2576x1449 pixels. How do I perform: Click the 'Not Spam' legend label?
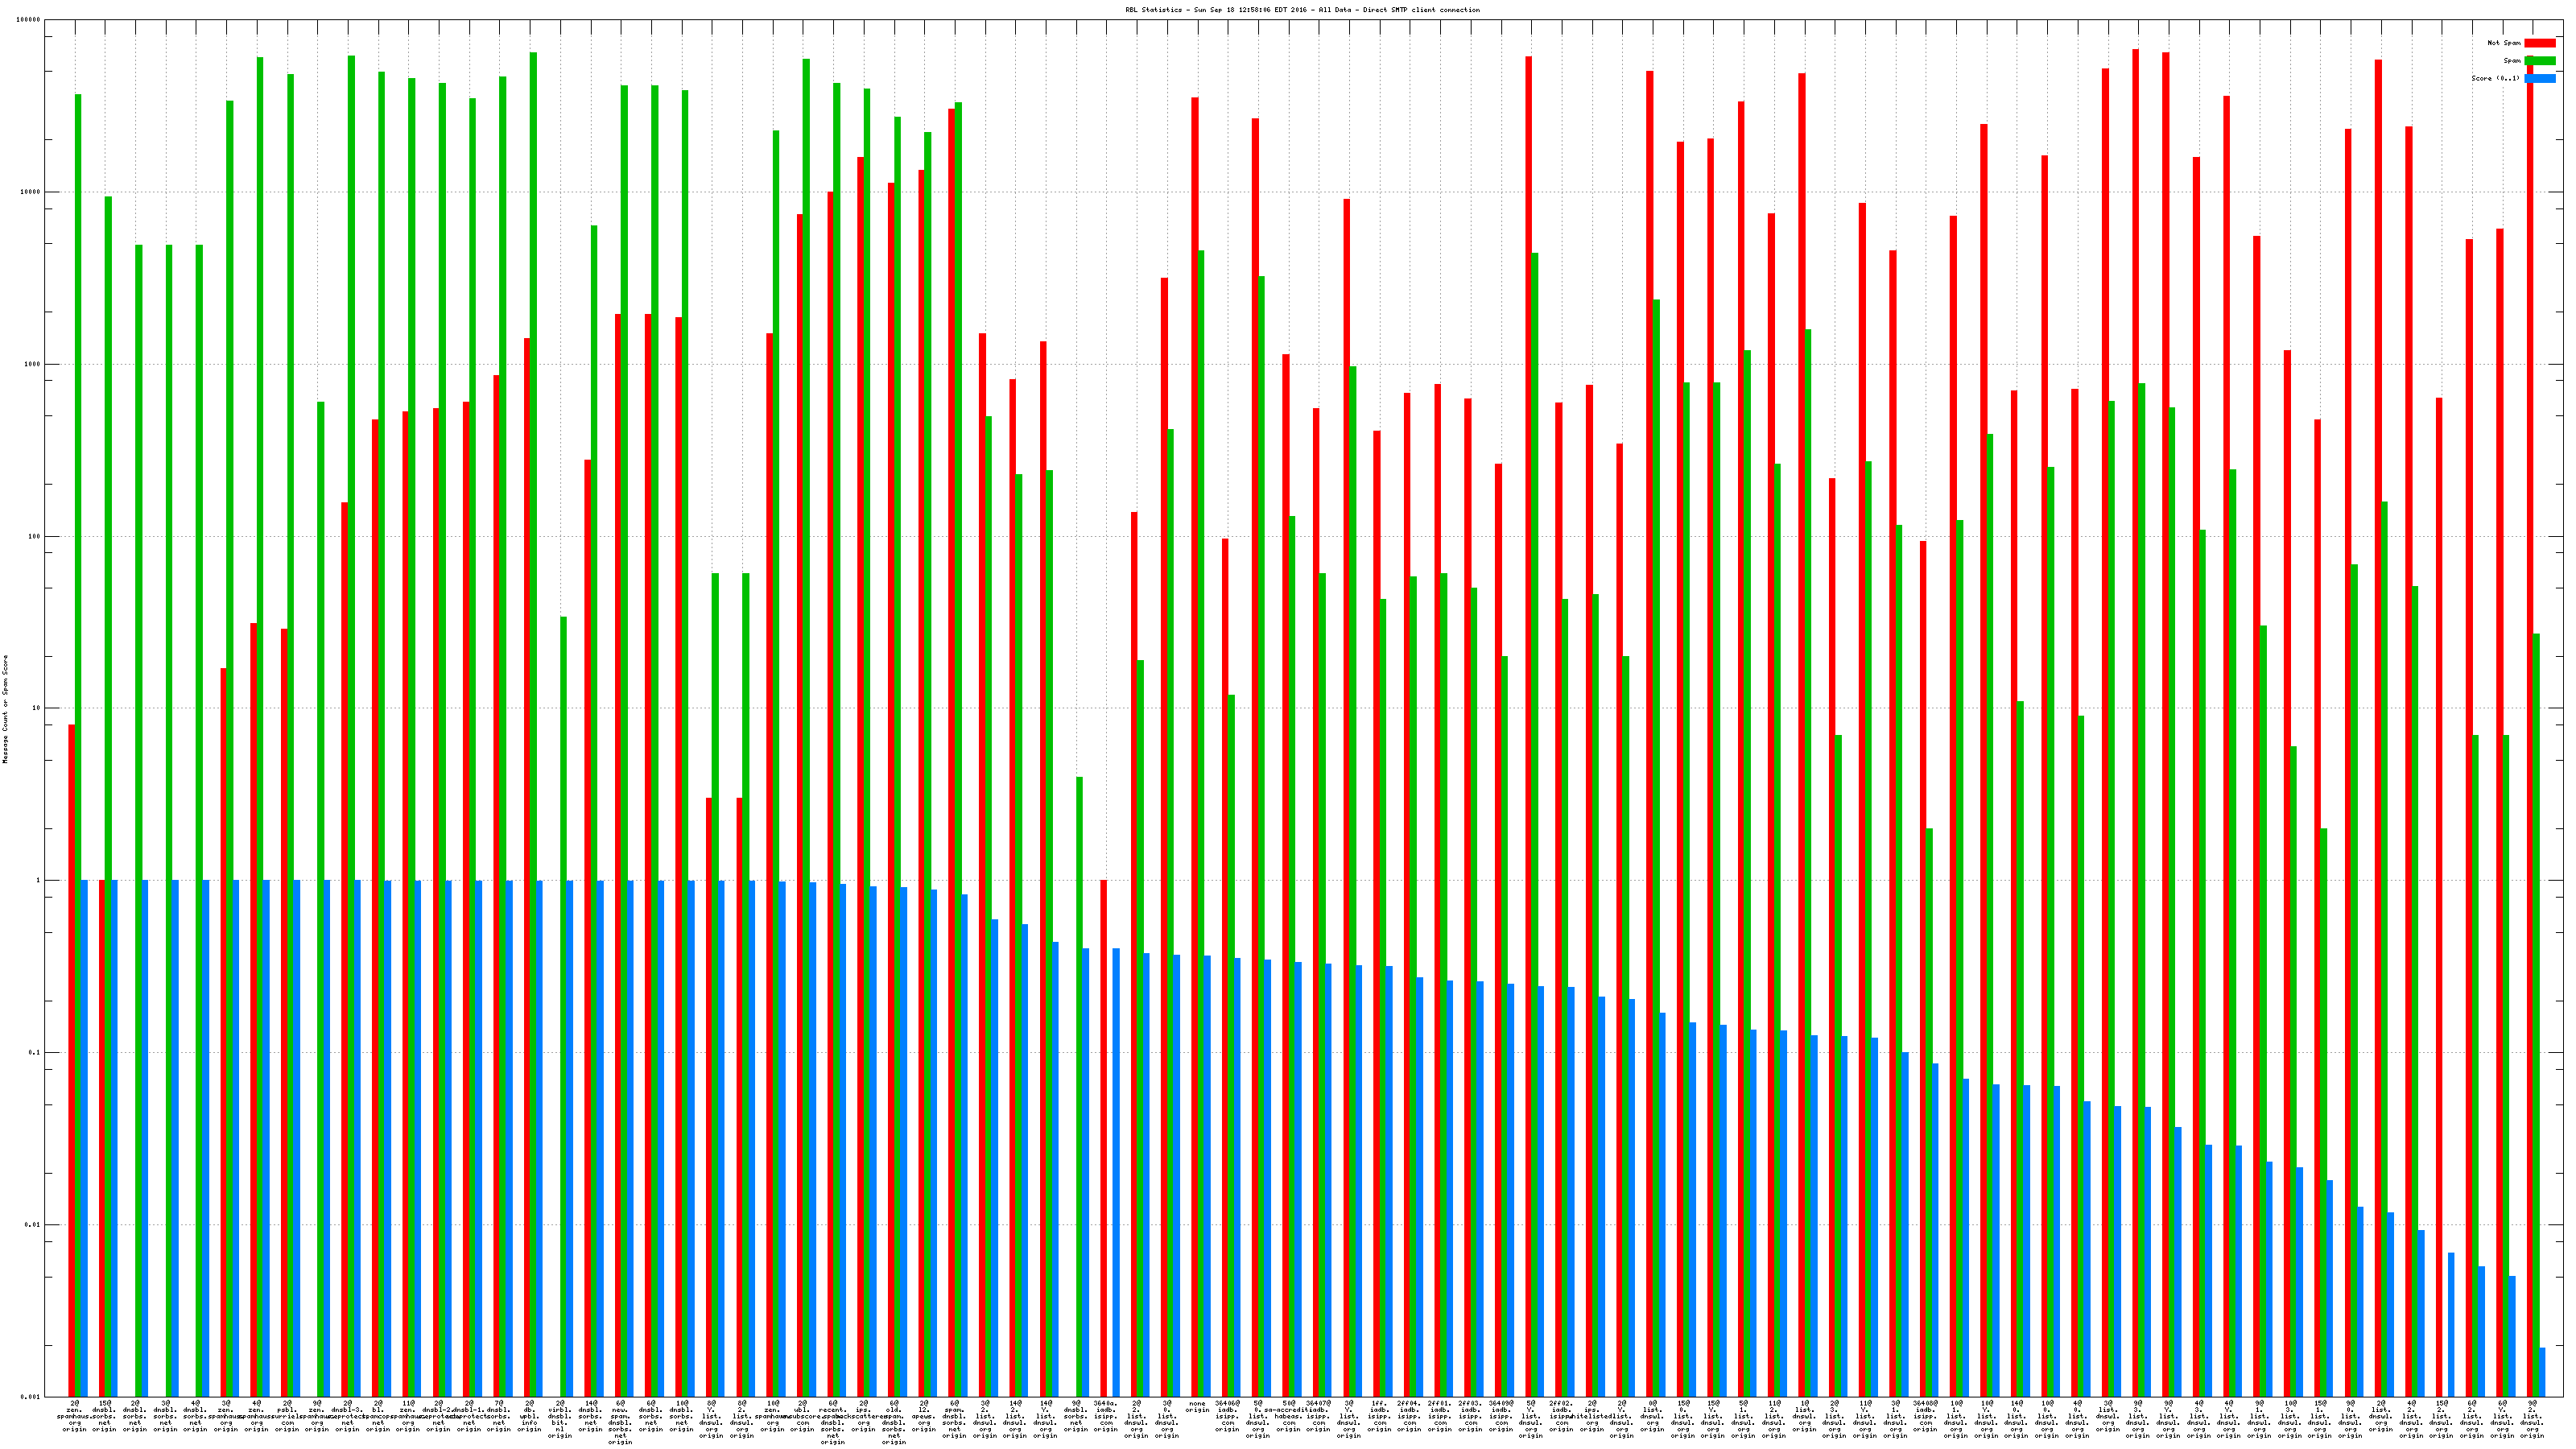coord(2504,43)
